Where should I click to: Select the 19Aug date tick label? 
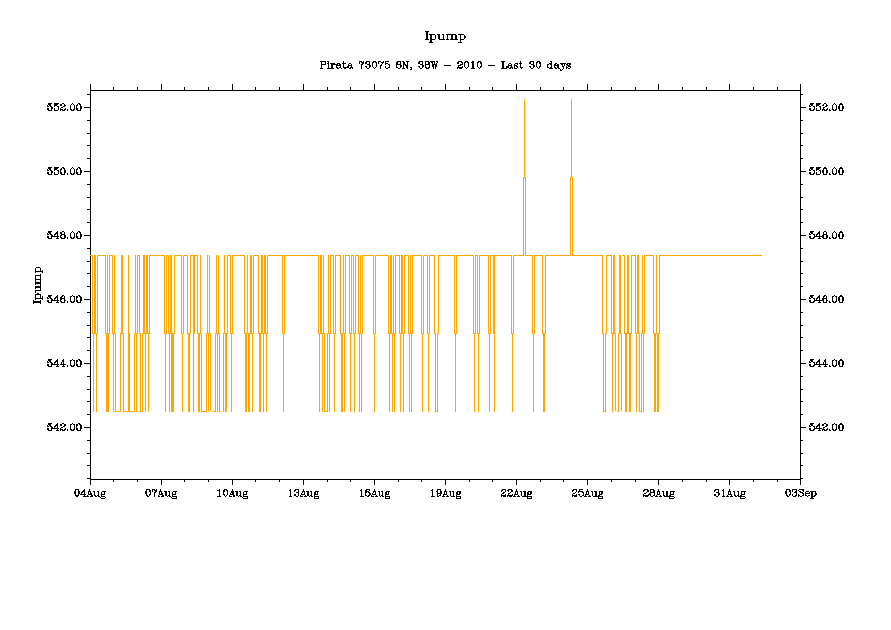pos(445,493)
